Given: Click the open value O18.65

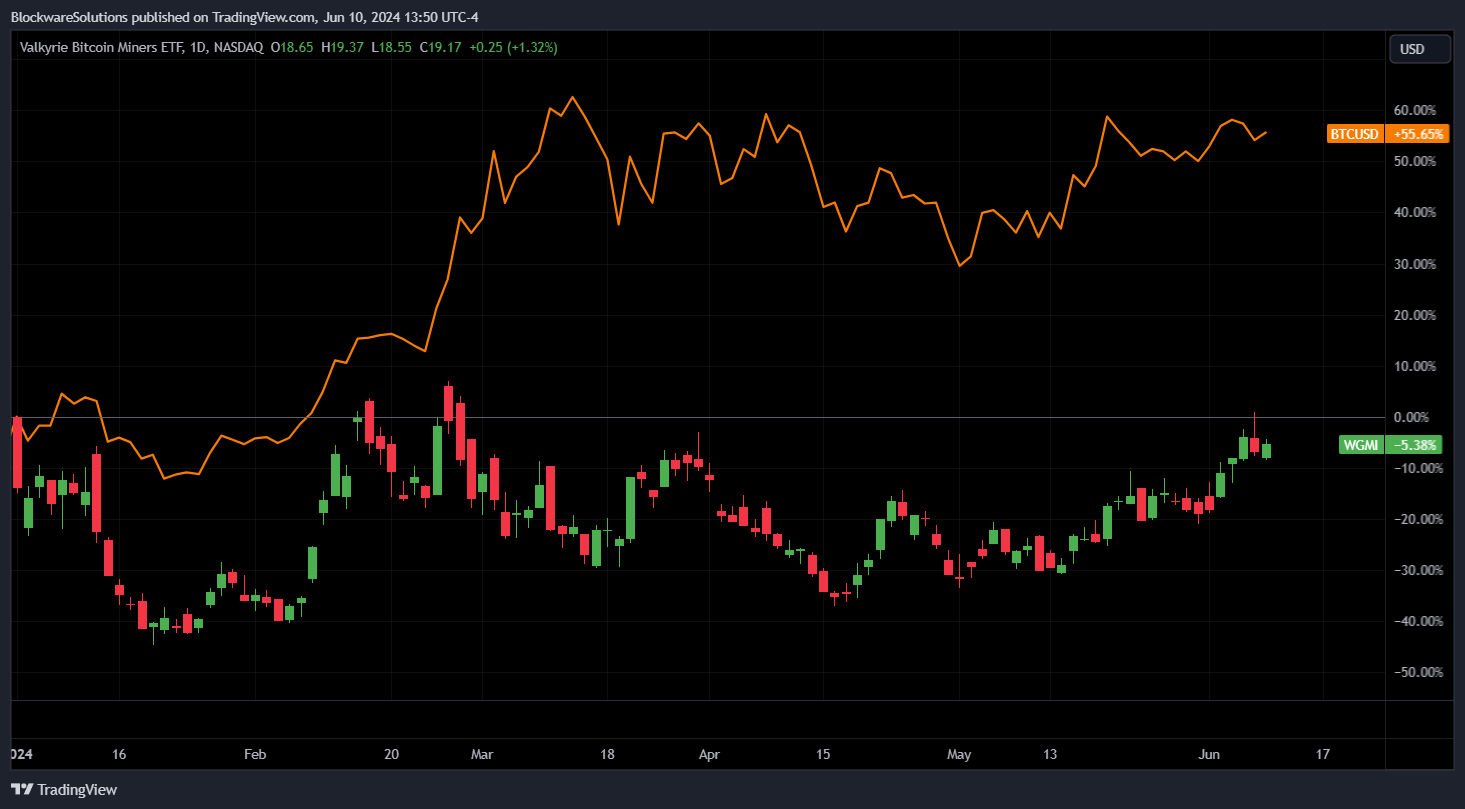Looking at the screenshot, I should click(x=293, y=47).
